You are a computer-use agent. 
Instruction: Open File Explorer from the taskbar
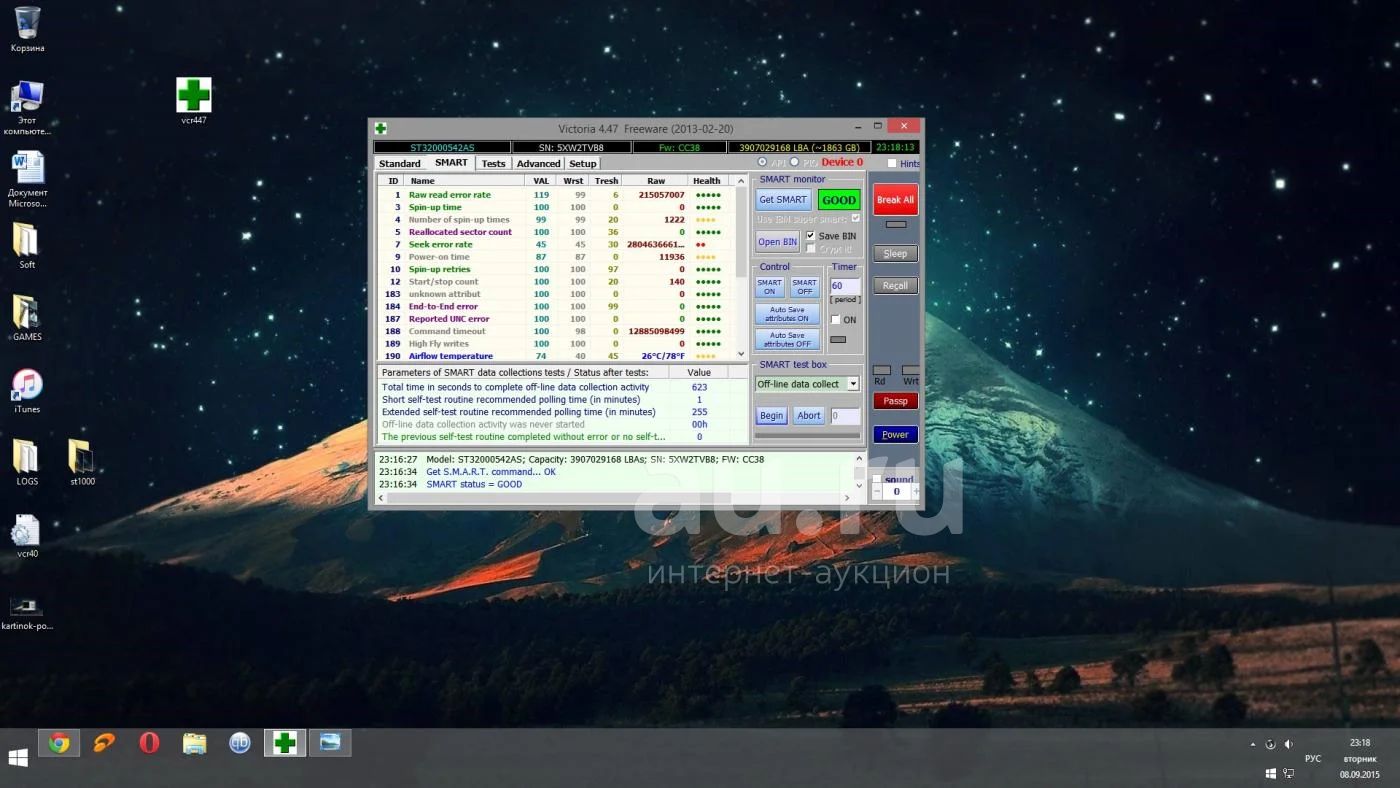click(194, 743)
